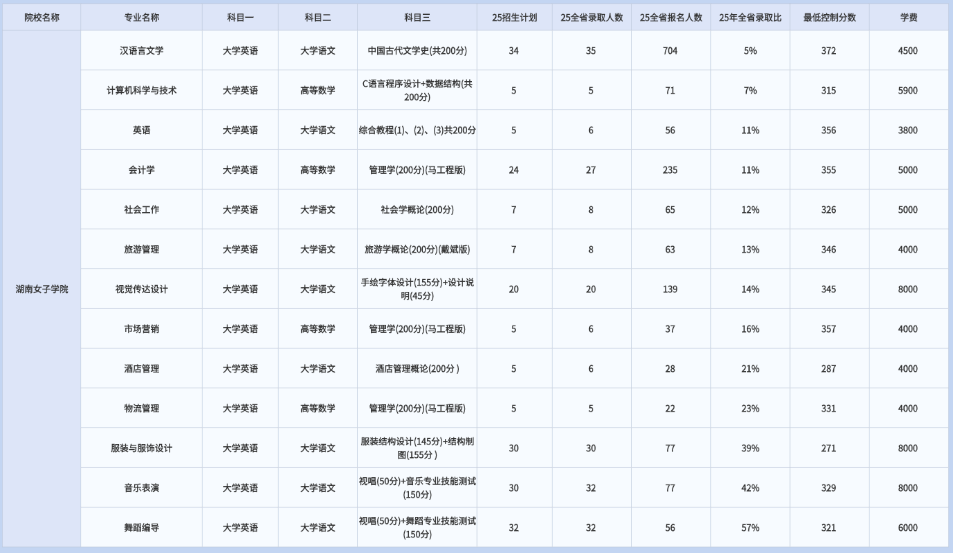Select the 视觉传达设计 major cell
This screenshot has height=553, width=953.
(141, 289)
